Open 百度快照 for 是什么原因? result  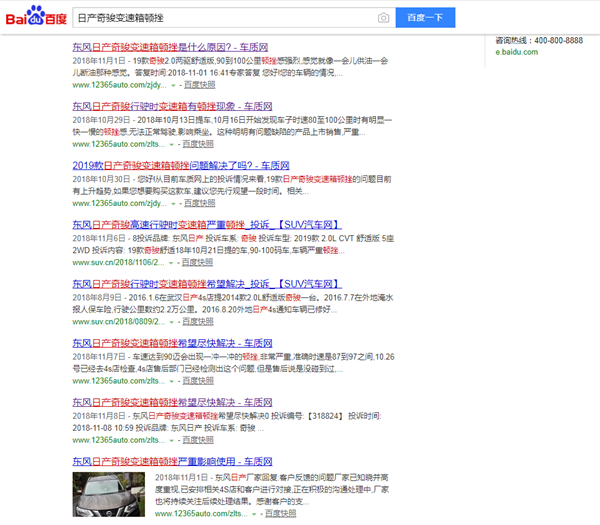coord(200,85)
